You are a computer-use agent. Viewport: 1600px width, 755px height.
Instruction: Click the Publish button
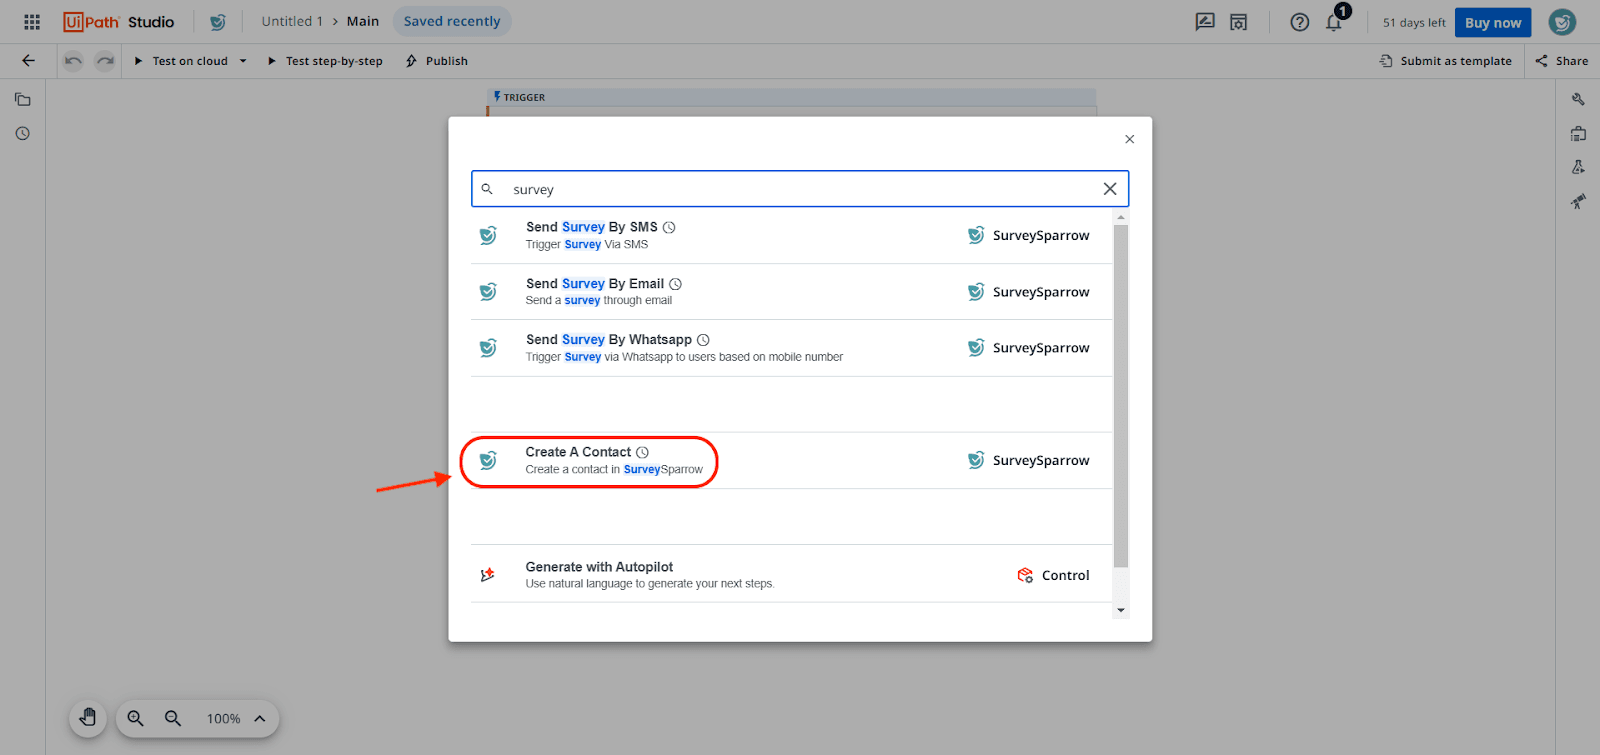(437, 61)
